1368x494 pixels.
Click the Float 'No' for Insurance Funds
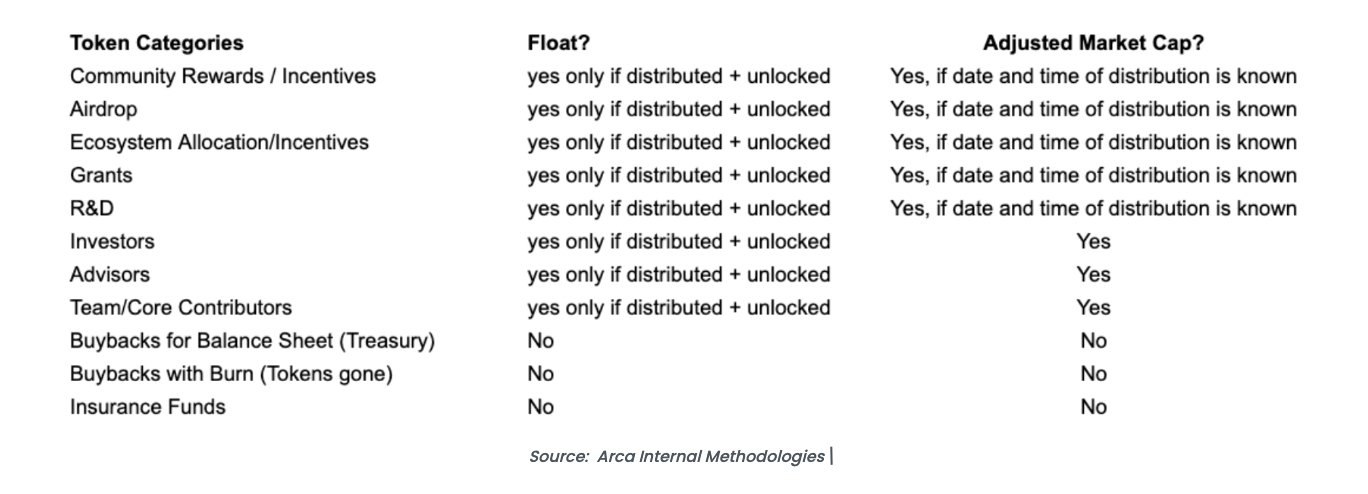click(x=541, y=406)
